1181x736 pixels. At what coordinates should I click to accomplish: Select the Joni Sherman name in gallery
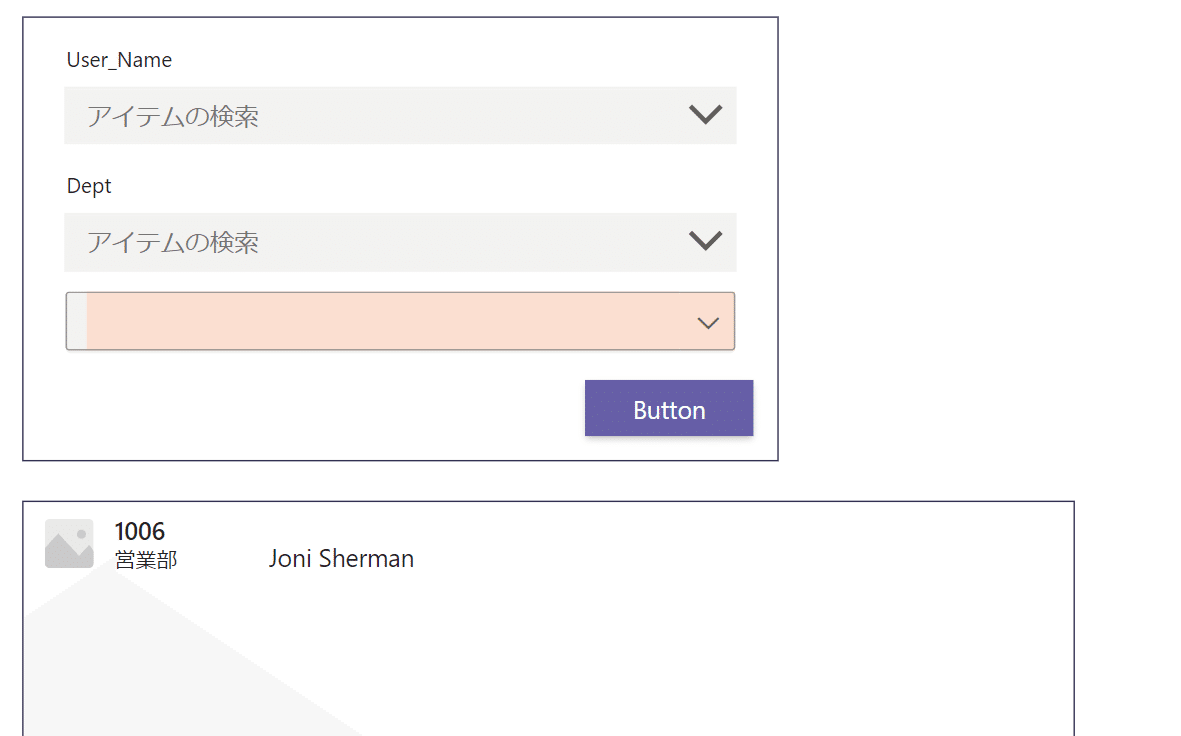click(x=341, y=559)
